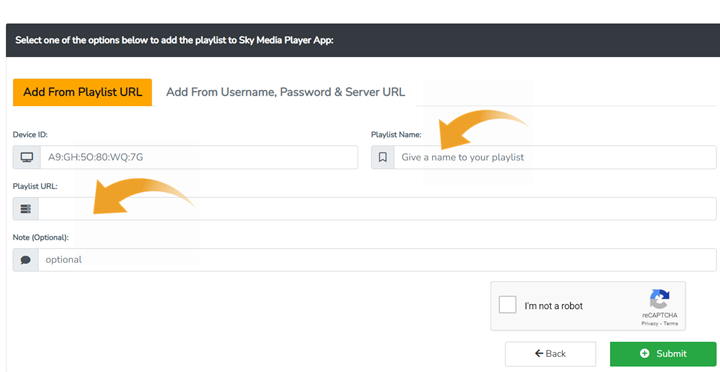The width and height of the screenshot is (720, 372).
Task: Open the reCAPTCHA Terms link
Action: [x=670, y=323]
